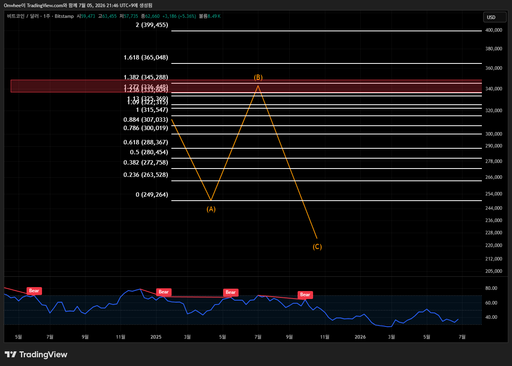Click the (C) wave label
Image resolution: width=512 pixels, height=366 pixels.
(317, 247)
